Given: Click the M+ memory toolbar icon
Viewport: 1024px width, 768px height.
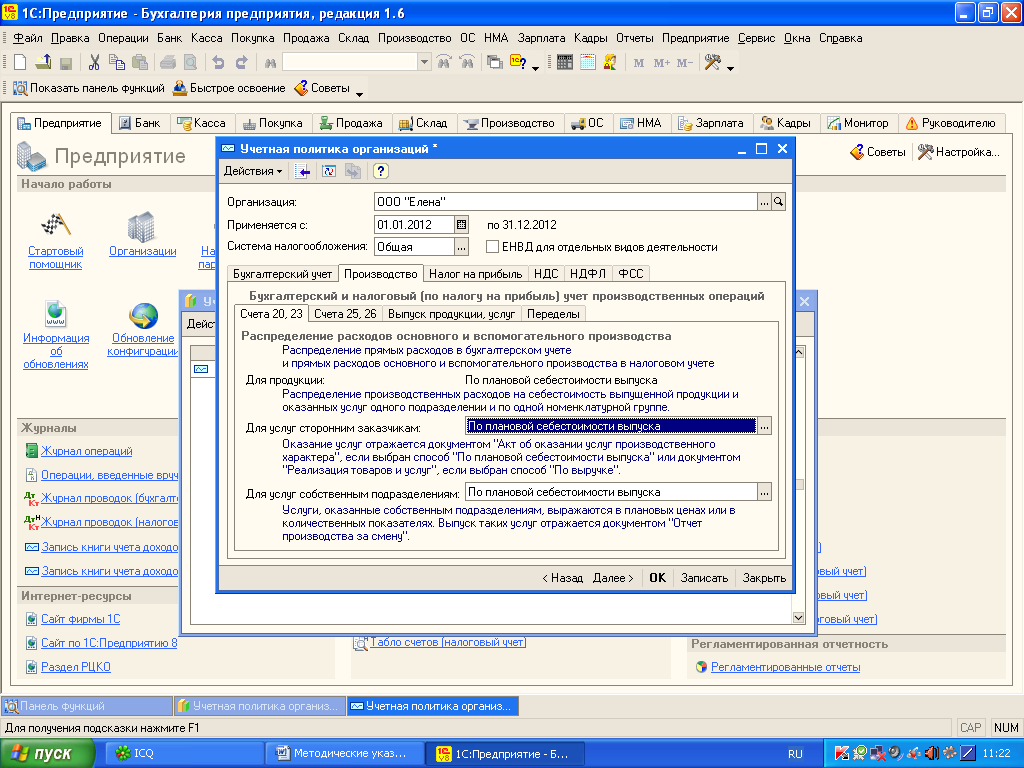Looking at the screenshot, I should point(662,63).
